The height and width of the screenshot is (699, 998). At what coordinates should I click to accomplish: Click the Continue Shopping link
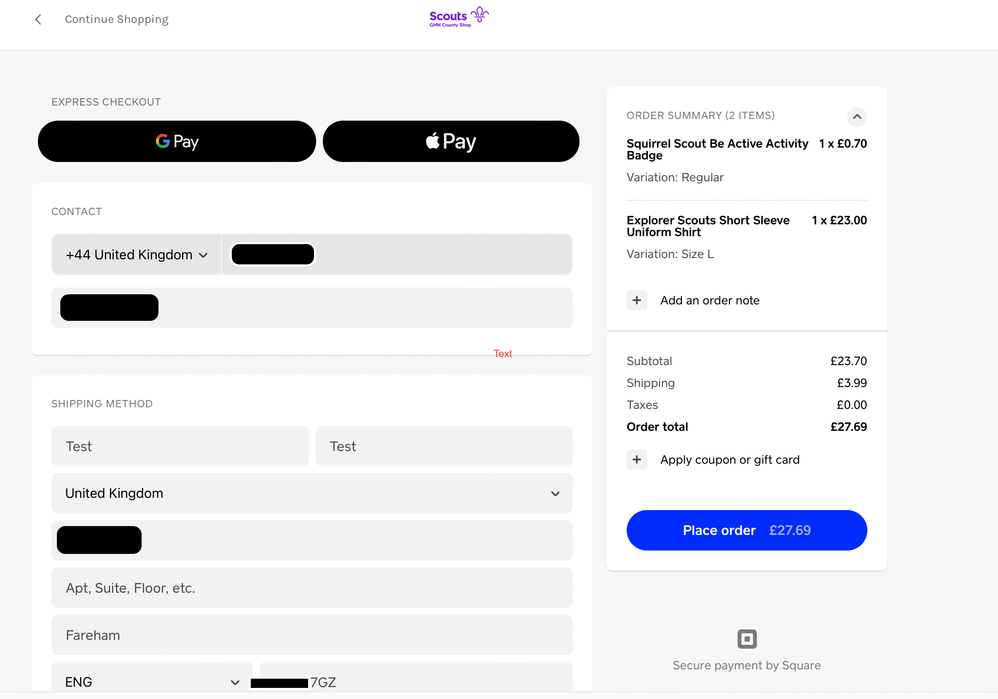pos(116,19)
